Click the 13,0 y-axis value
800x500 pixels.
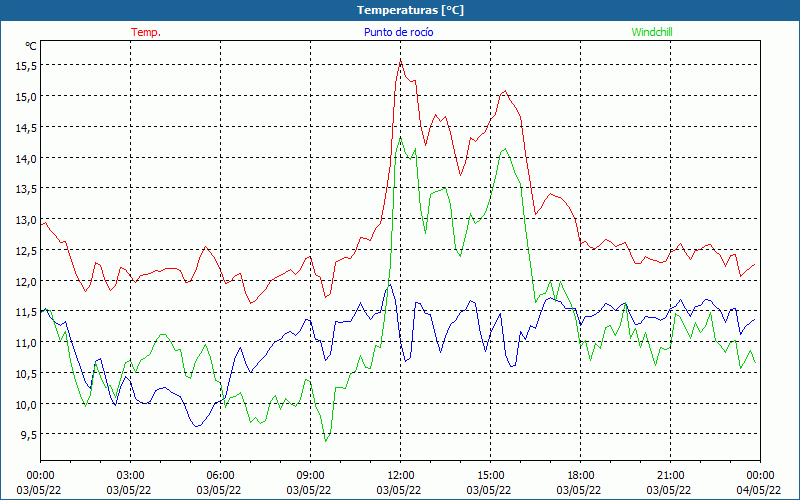[x=26, y=220]
